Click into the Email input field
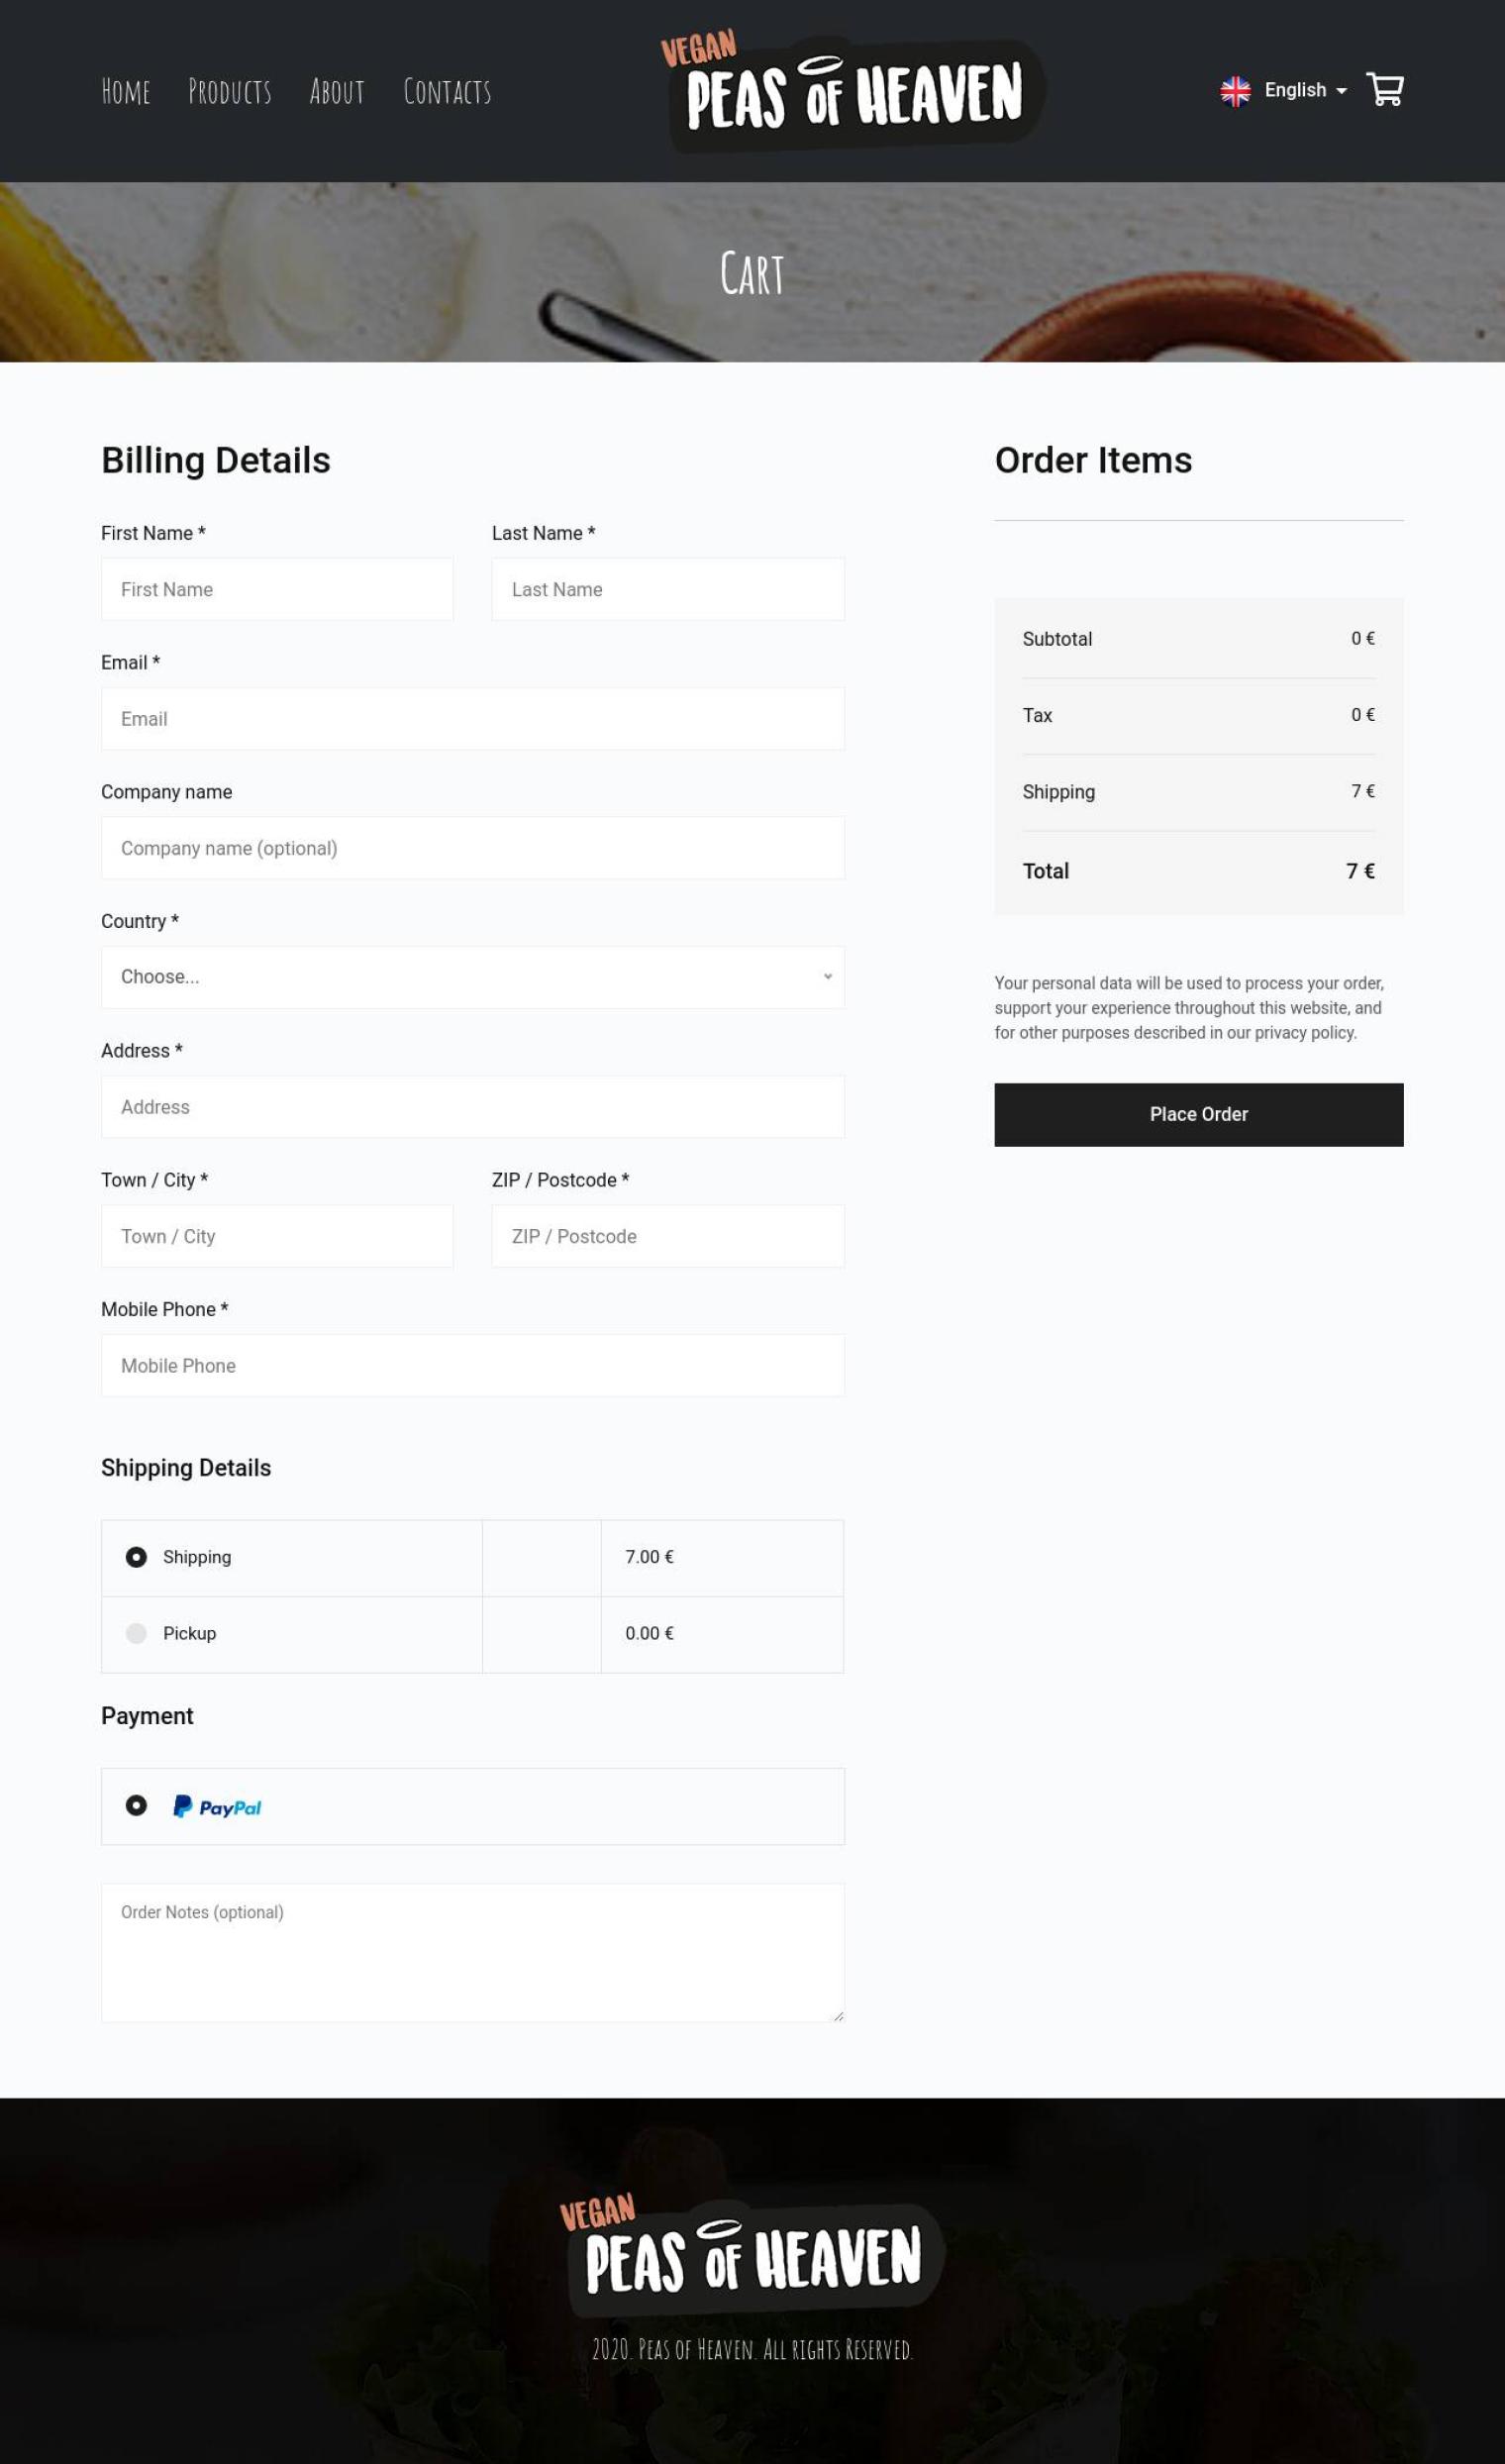Viewport: 1505px width, 2464px height. click(472, 719)
